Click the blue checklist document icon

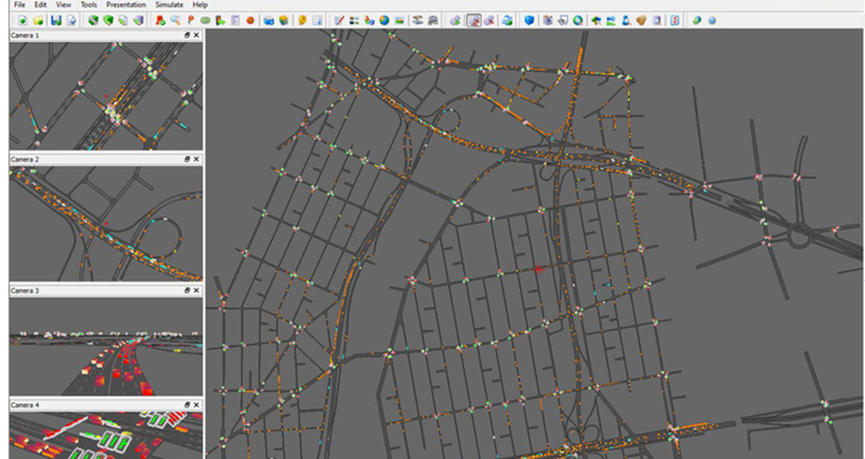(x=675, y=20)
